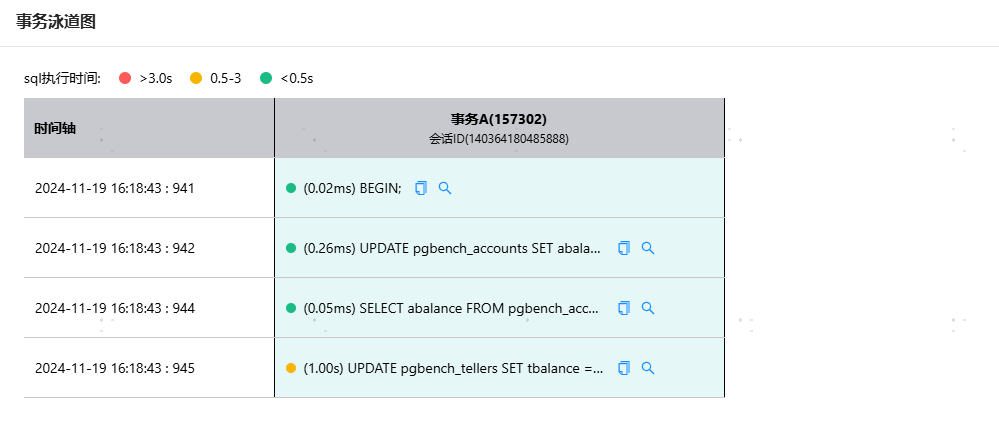The width and height of the screenshot is (999, 422).
Task: Click the yellow 0.5-3 legend dot
Action: (x=196, y=78)
